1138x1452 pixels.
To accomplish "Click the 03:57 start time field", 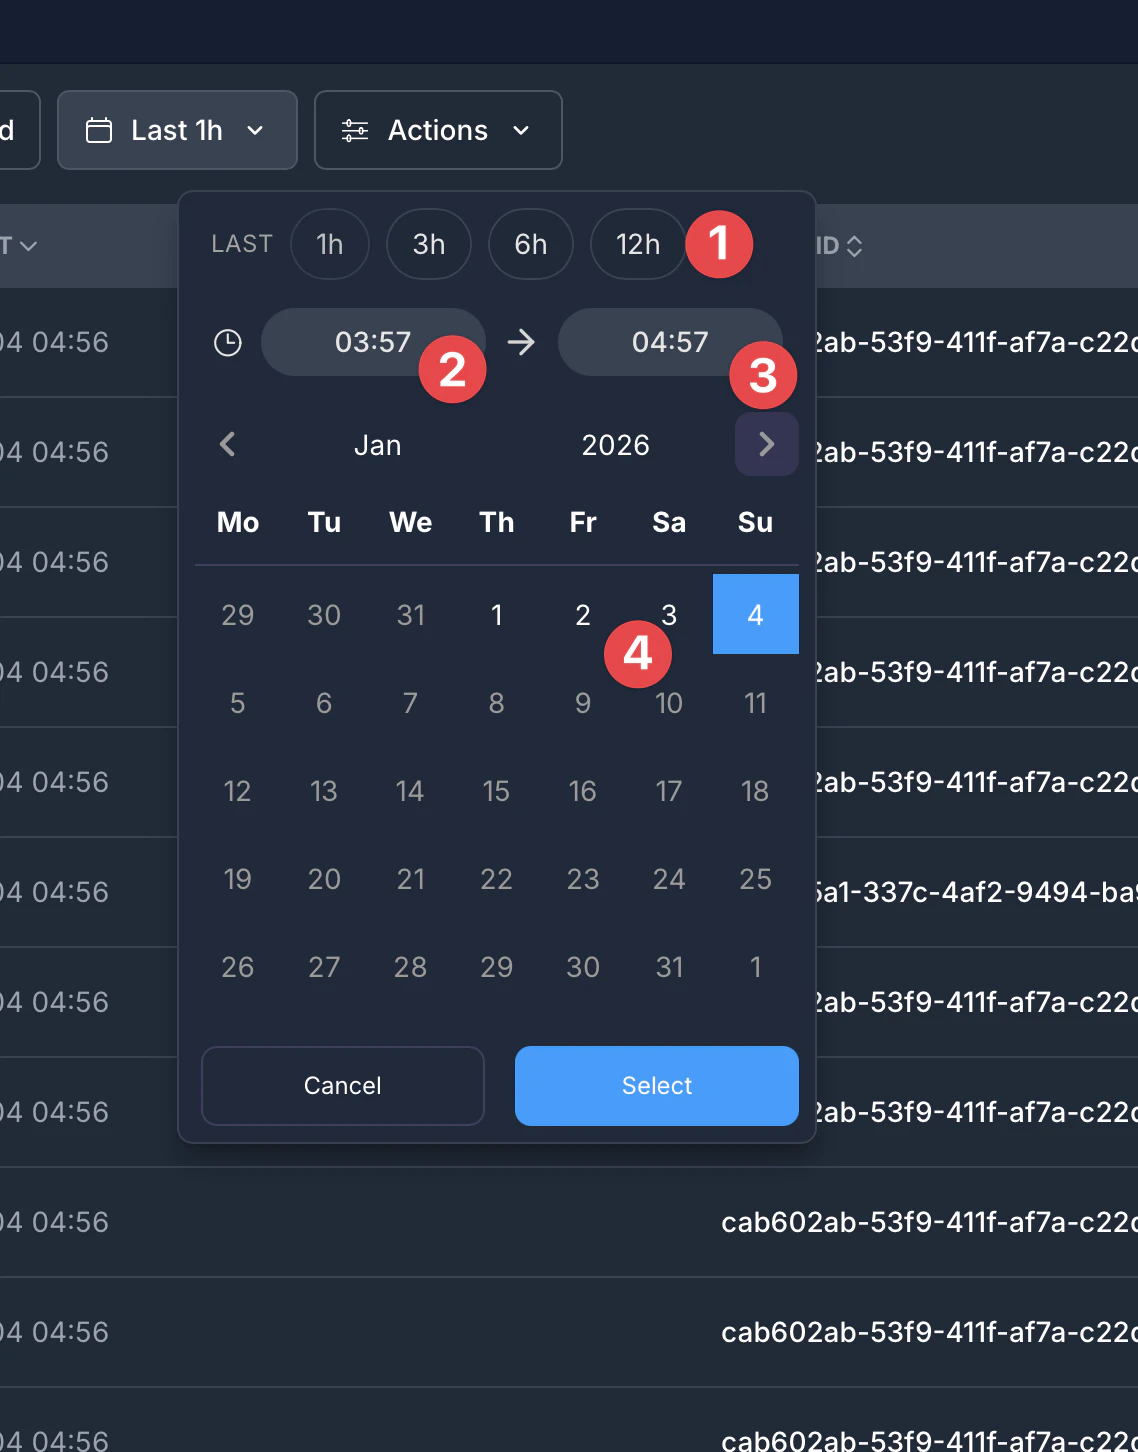I will pyautogui.click(x=372, y=342).
